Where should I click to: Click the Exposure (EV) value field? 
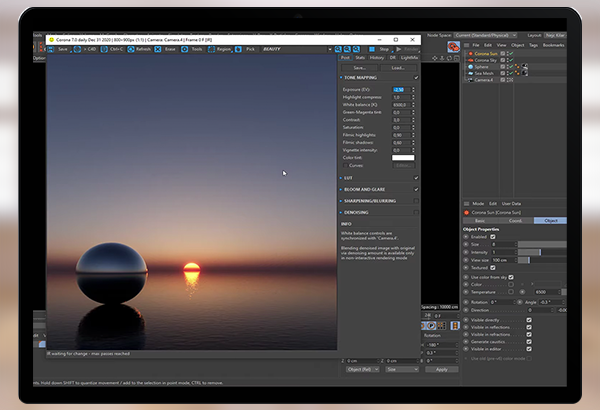[402, 90]
